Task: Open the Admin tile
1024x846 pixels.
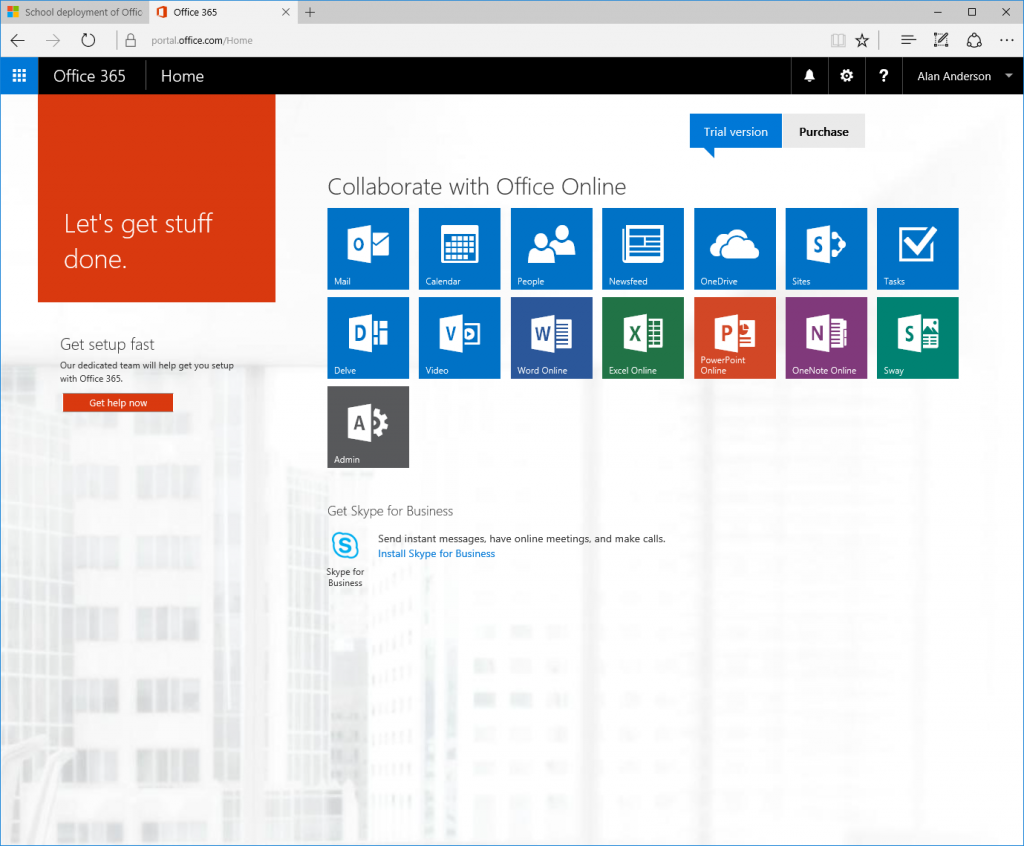Action: 368,427
